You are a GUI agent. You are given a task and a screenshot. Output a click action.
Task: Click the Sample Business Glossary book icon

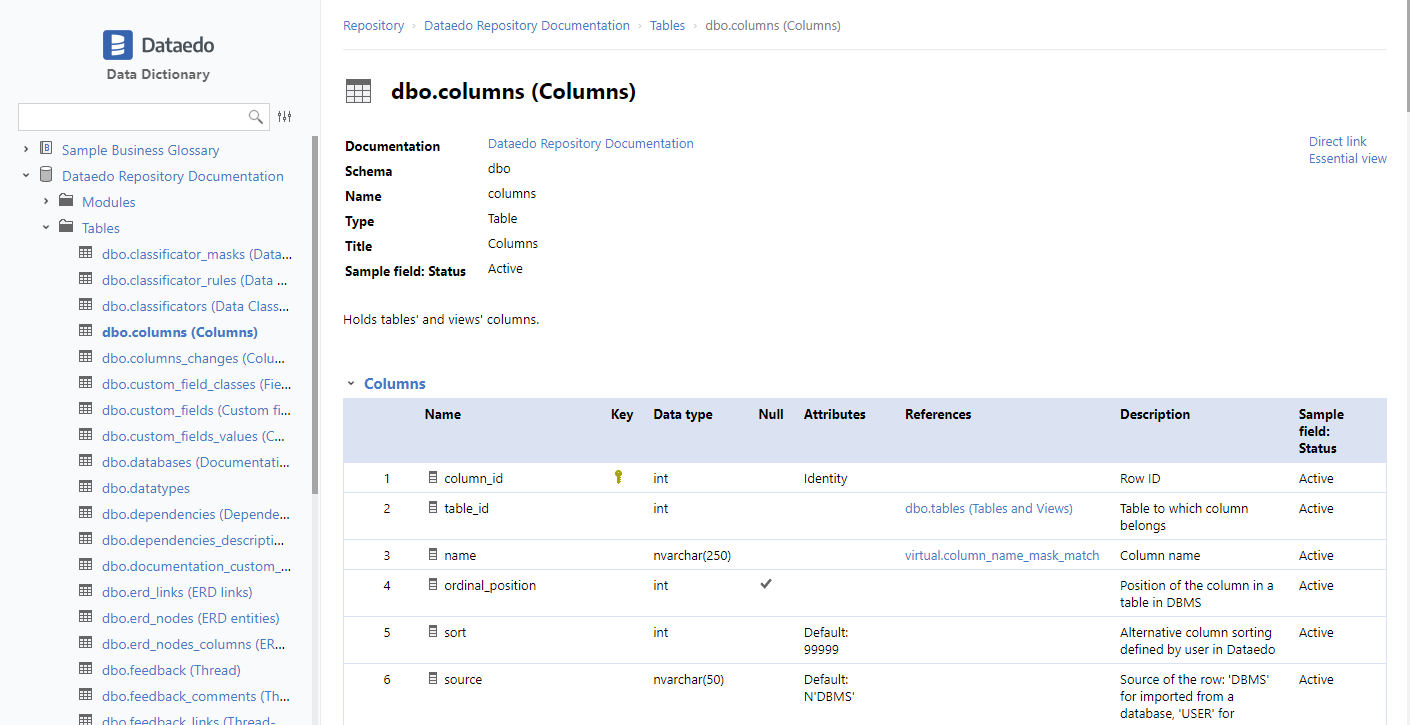(46, 149)
